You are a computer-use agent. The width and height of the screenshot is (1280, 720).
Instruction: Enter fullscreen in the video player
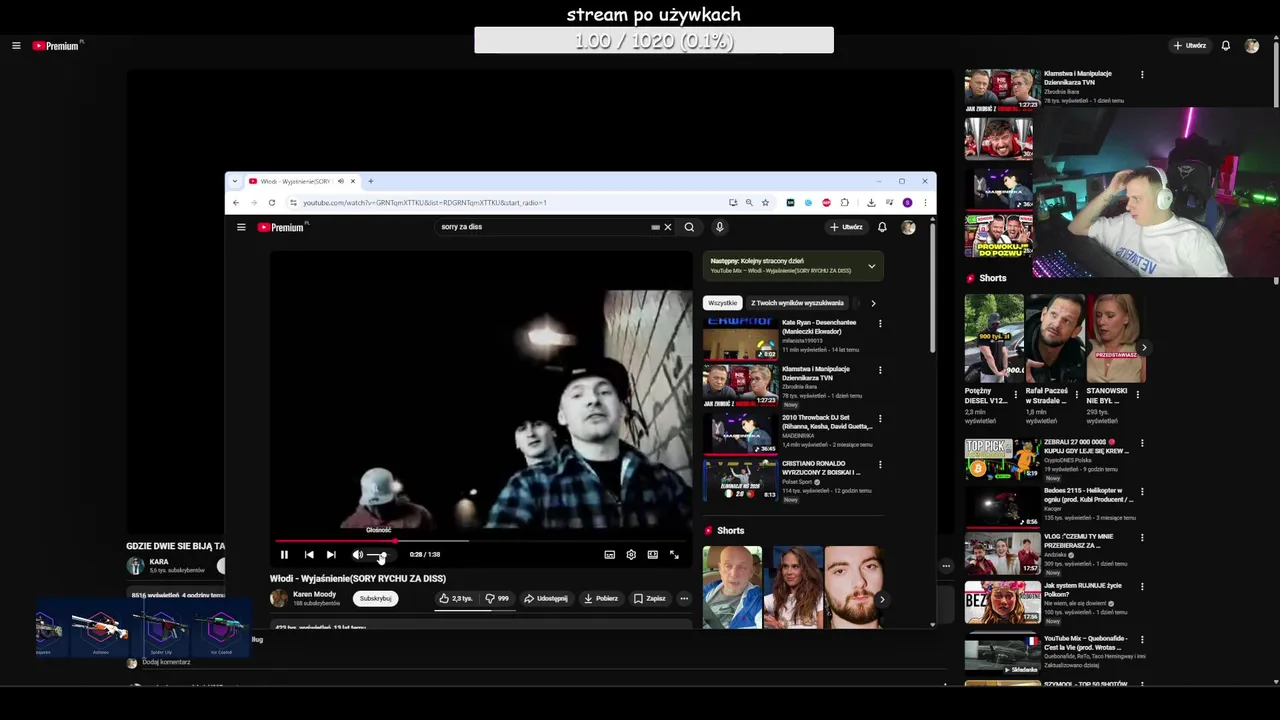(674, 554)
